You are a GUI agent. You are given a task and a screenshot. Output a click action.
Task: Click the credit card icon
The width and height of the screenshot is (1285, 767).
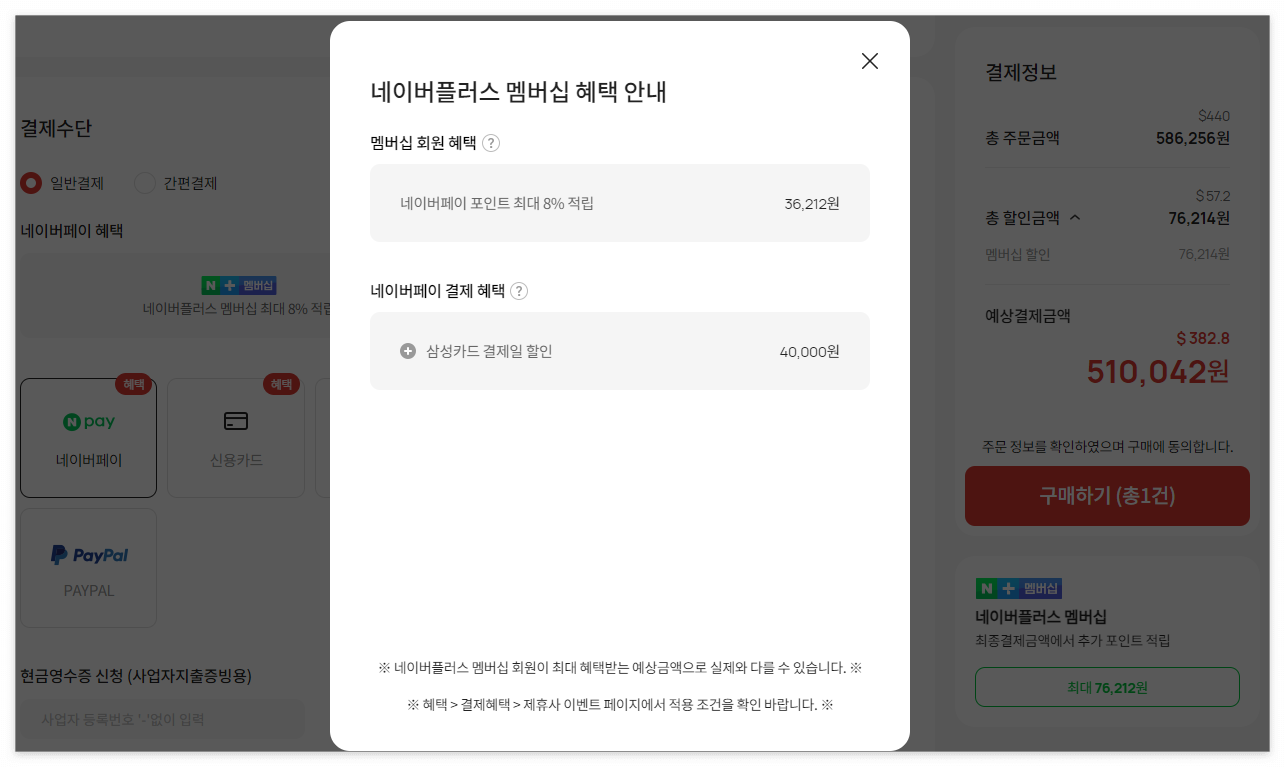236,421
